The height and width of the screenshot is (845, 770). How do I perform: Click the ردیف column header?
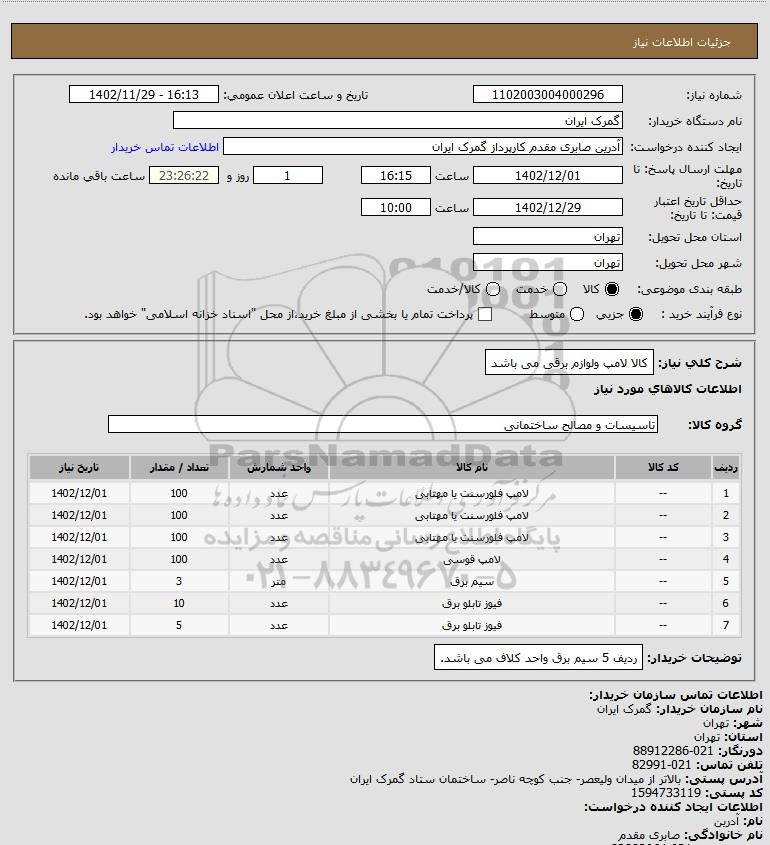[726, 468]
